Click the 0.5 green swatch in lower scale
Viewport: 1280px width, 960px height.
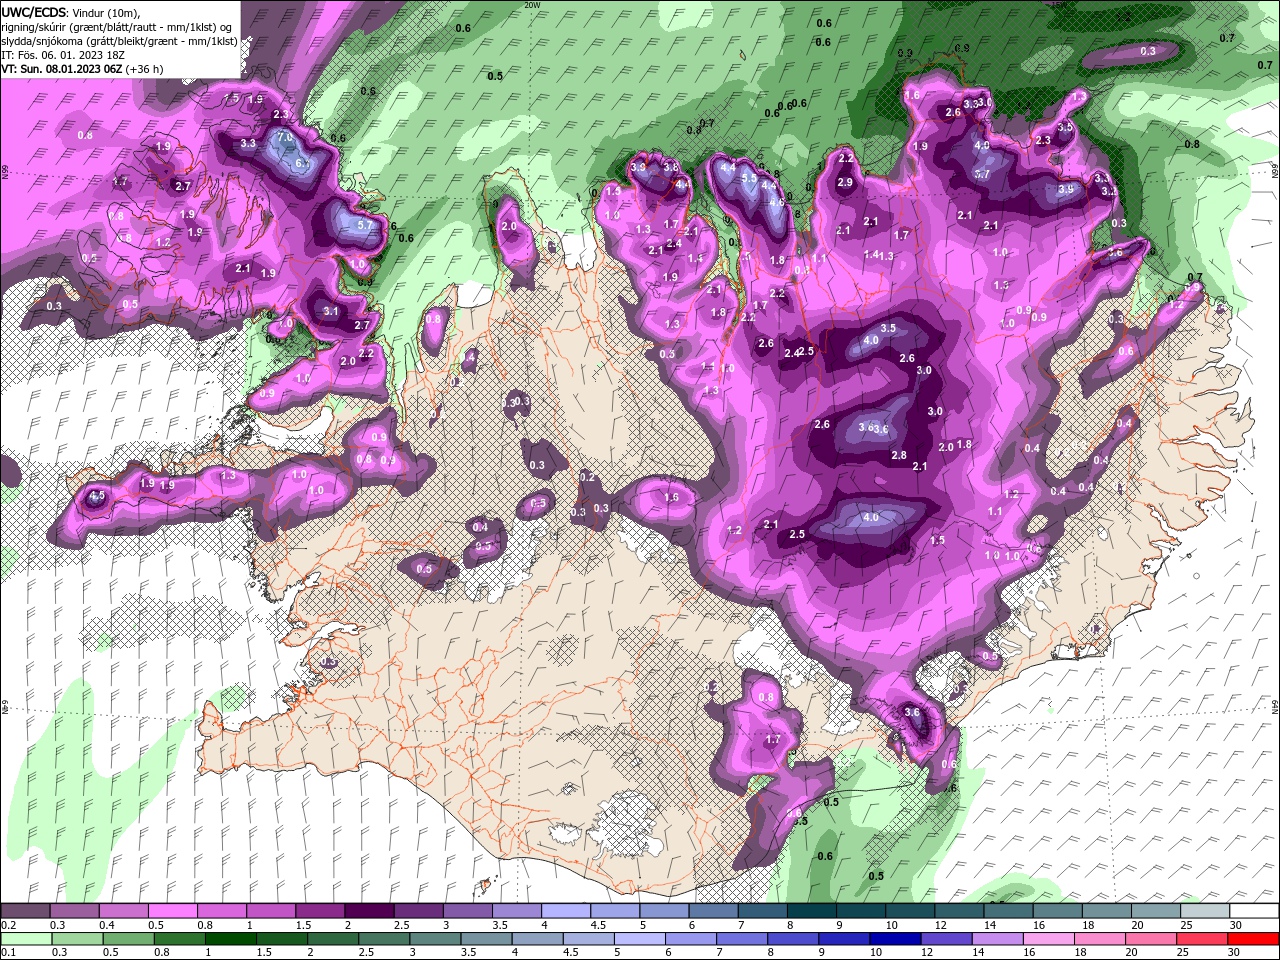126,939
